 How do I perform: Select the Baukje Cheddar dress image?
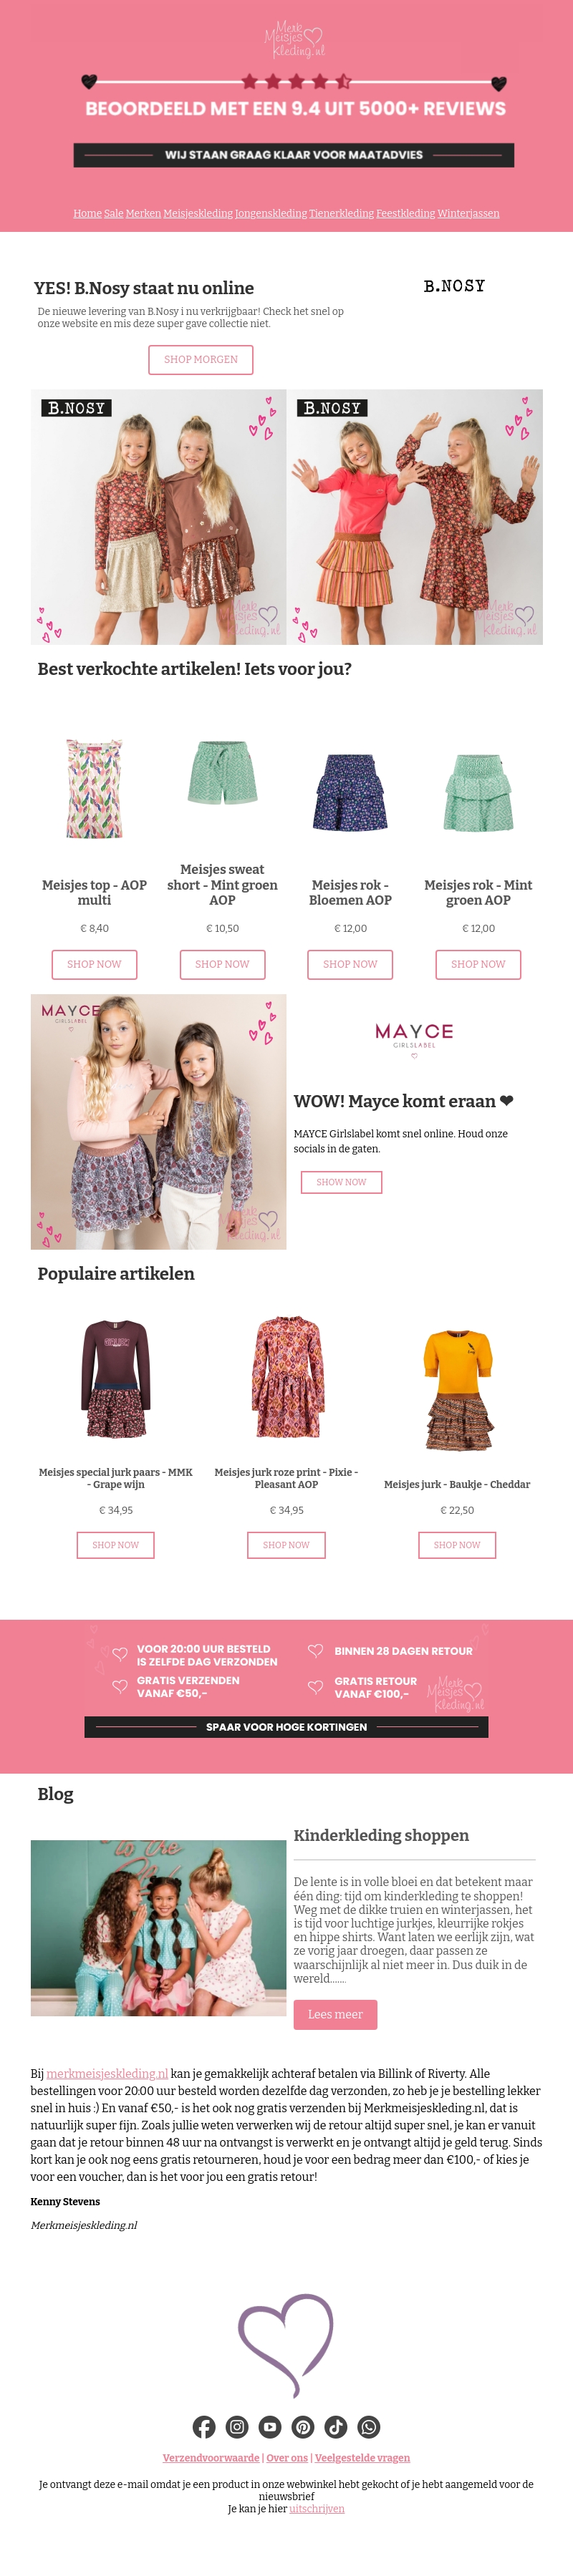pyautogui.click(x=457, y=1389)
